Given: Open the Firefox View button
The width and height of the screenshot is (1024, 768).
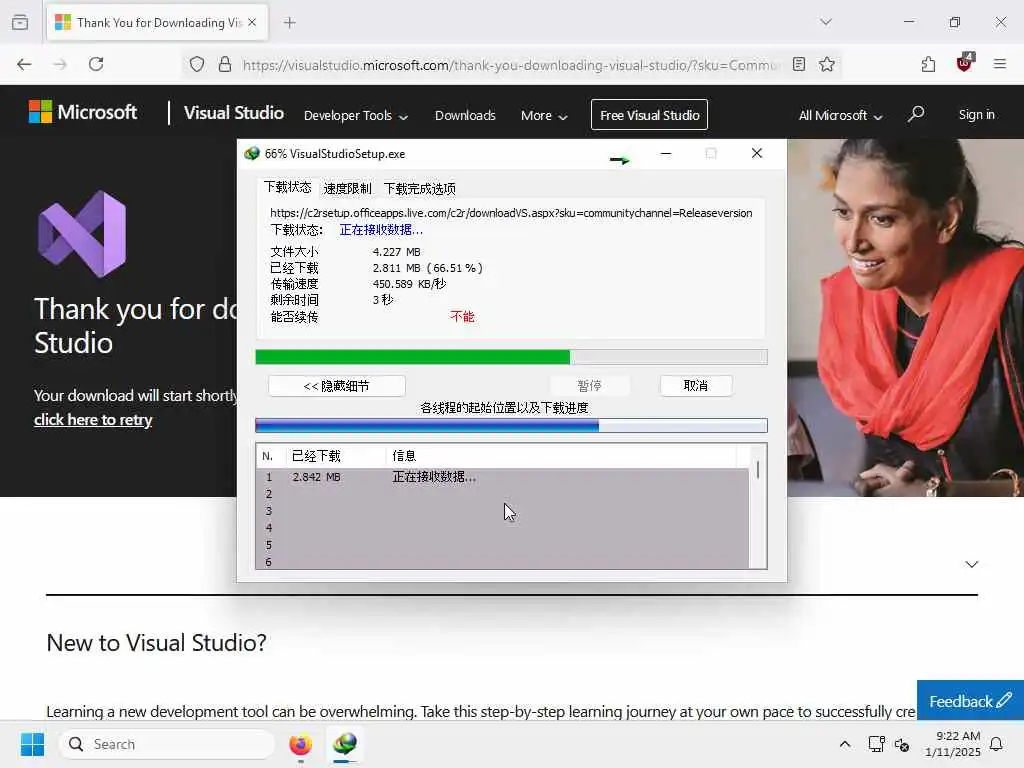Looking at the screenshot, I should (20, 22).
